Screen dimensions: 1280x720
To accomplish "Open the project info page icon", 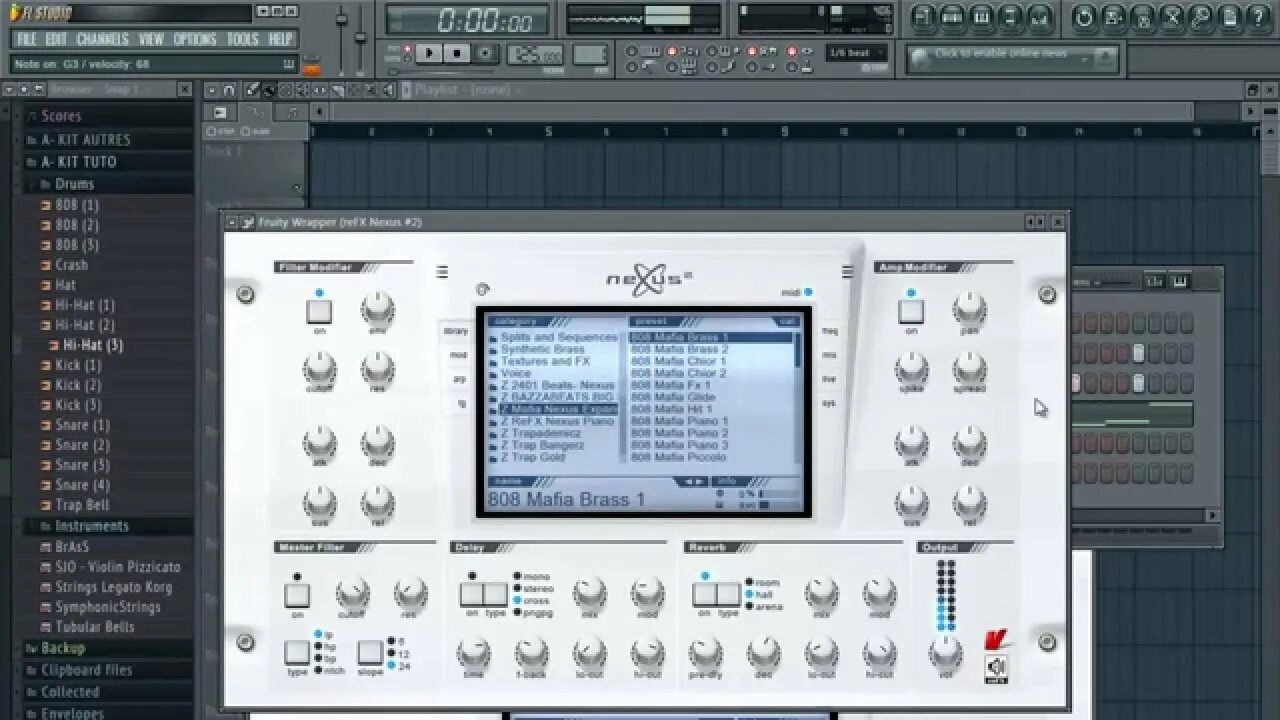I will click(1230, 16).
